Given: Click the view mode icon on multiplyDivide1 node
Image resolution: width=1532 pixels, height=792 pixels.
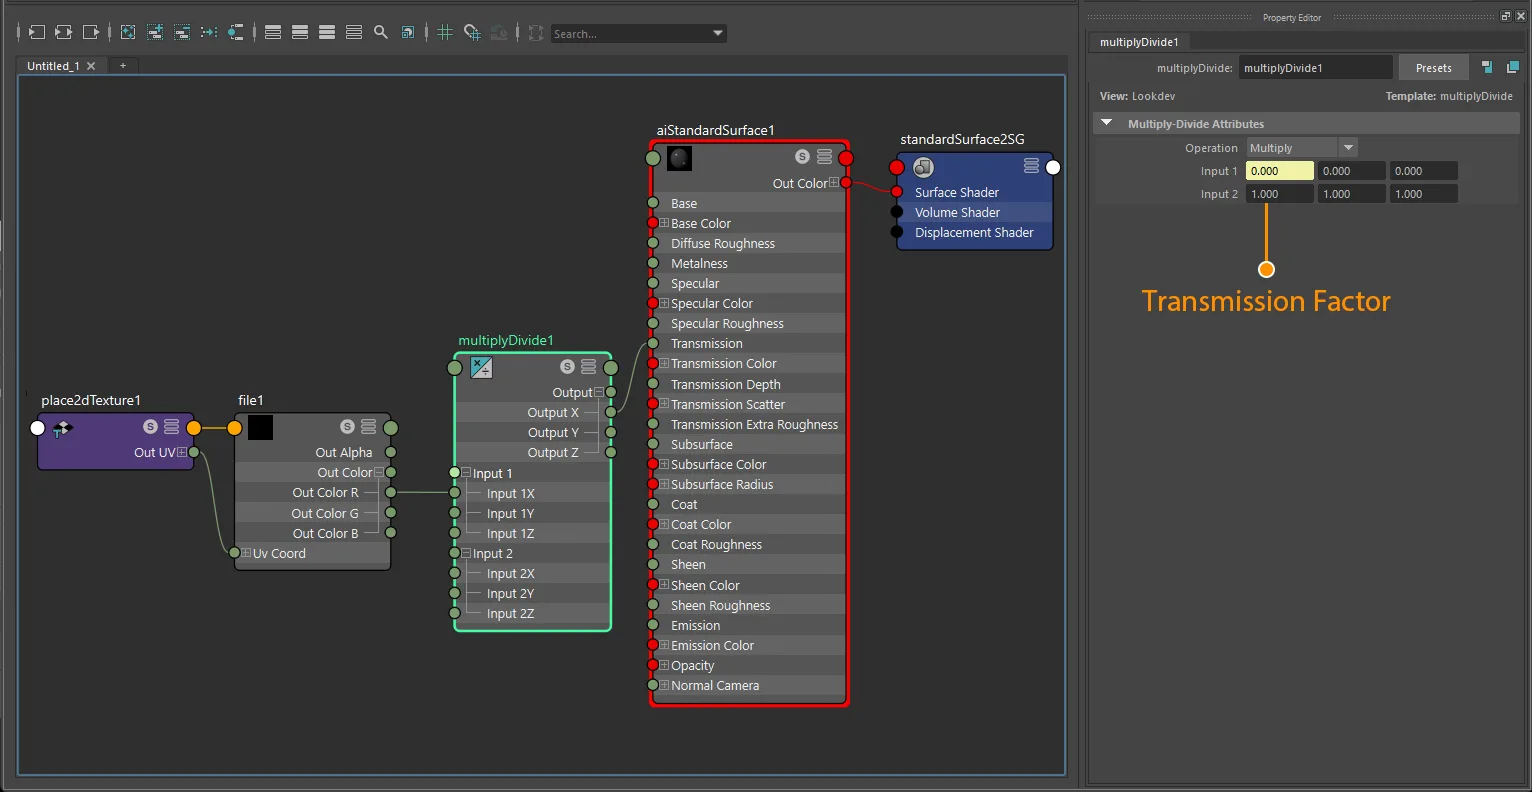Looking at the screenshot, I should [x=589, y=367].
